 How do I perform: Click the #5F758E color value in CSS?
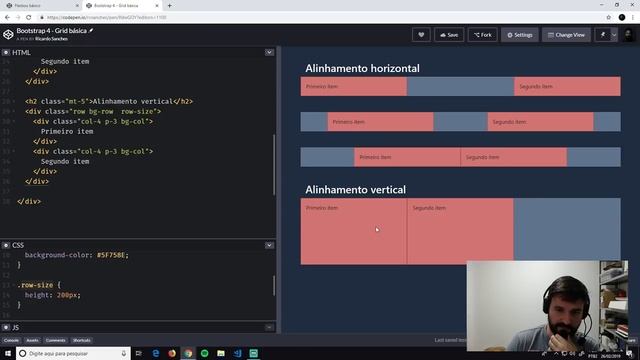click(111, 255)
